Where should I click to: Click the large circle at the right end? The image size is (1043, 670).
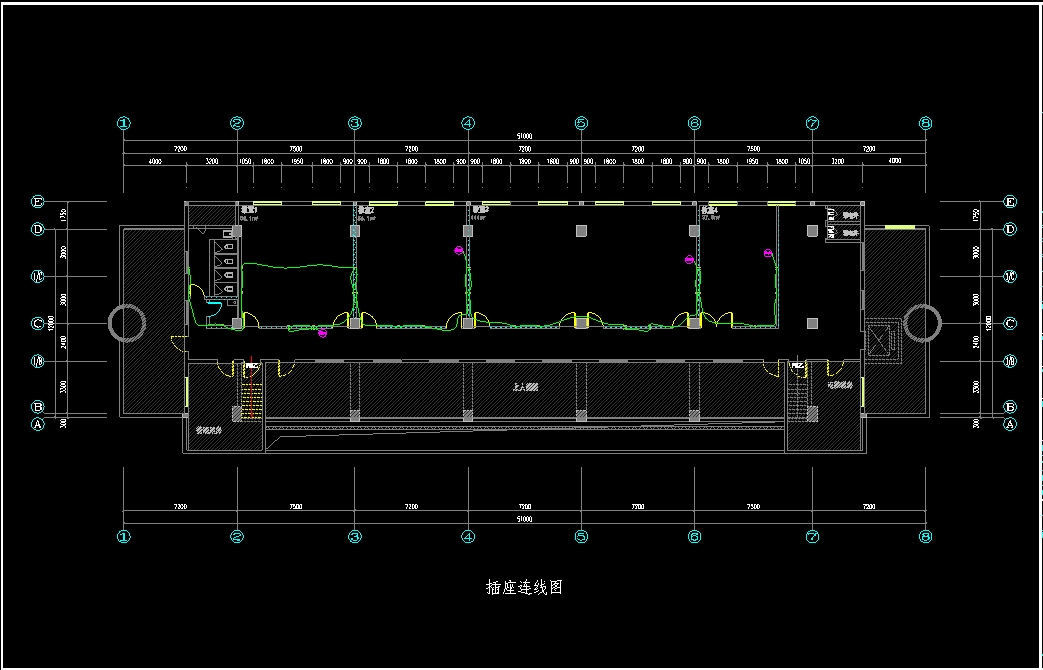click(x=921, y=322)
